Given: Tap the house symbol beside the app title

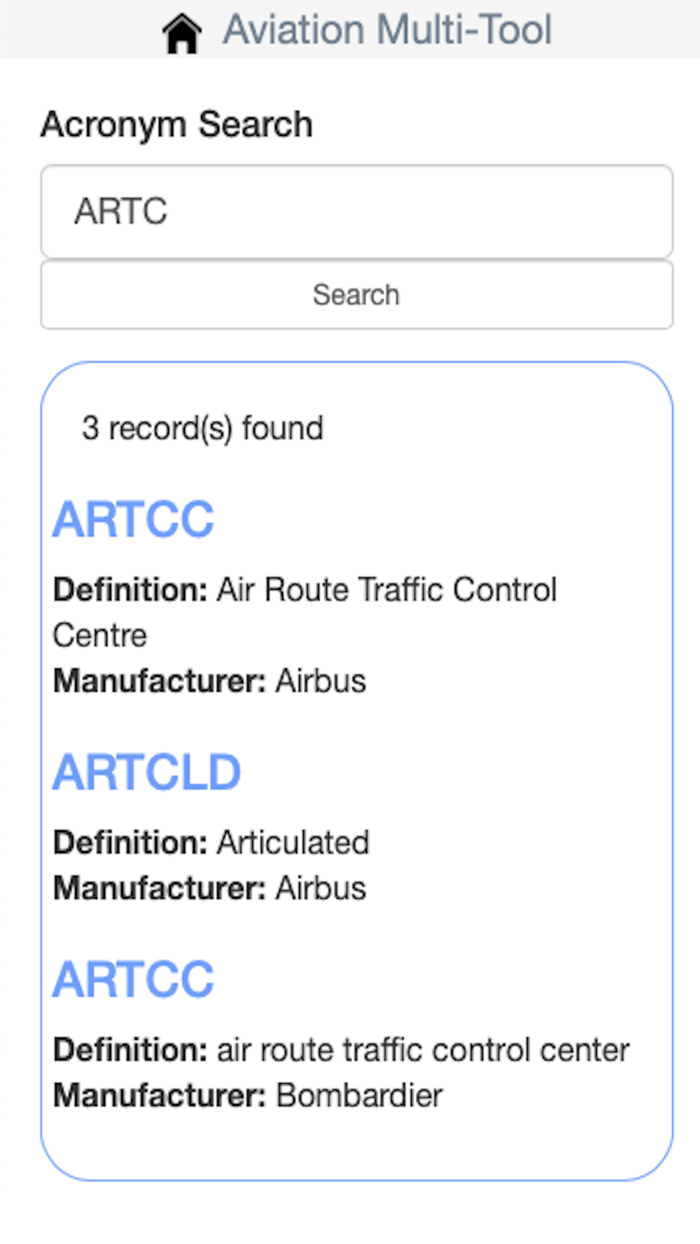Looking at the screenshot, I should click(183, 30).
